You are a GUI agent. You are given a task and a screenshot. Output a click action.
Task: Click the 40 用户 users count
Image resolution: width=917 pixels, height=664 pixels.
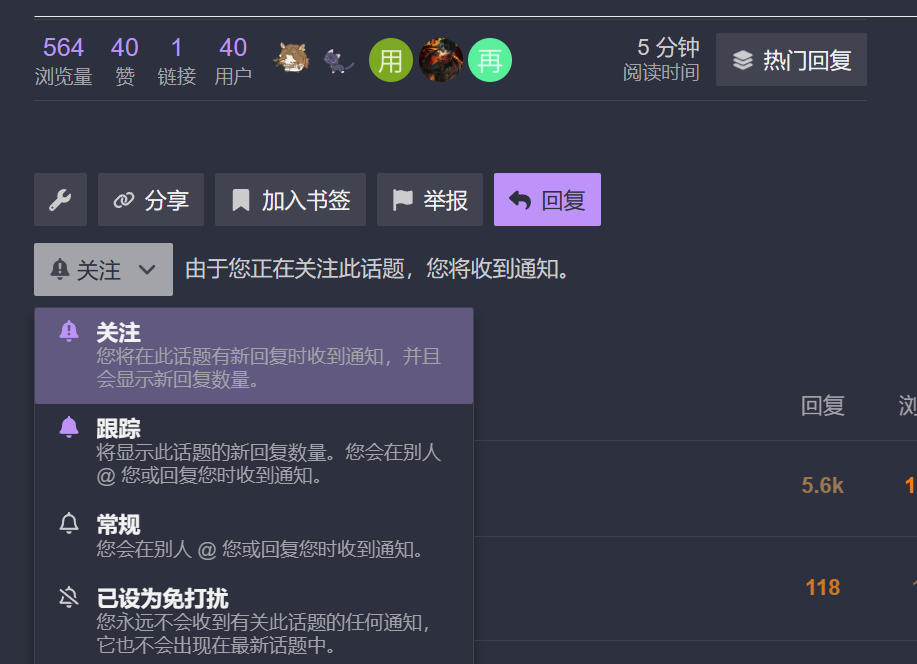(x=233, y=61)
